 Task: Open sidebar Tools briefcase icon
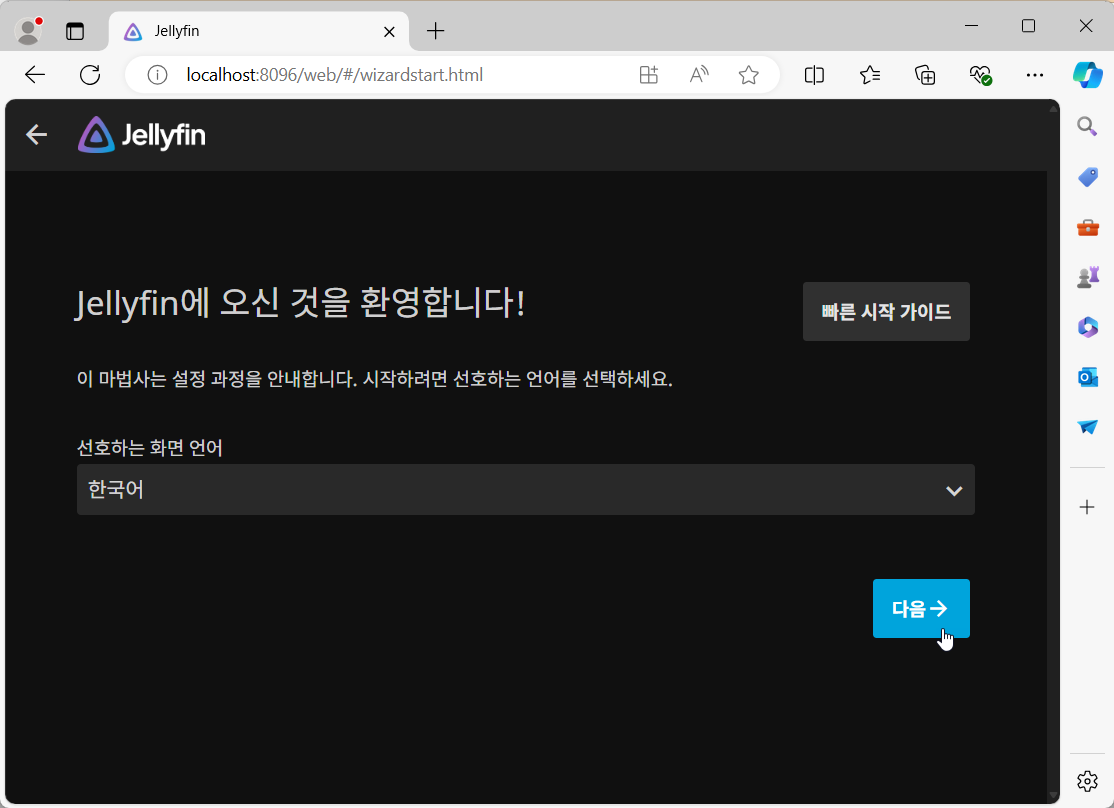(1087, 227)
